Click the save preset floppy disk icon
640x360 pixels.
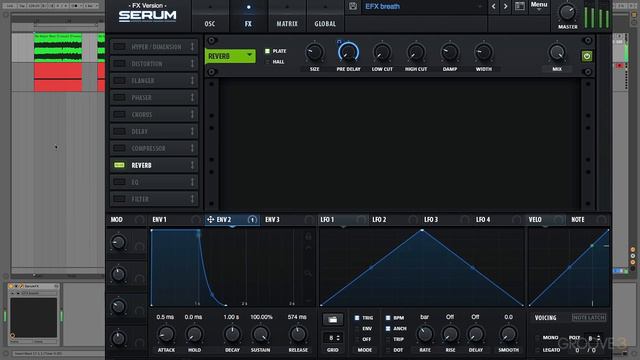[x=353, y=7]
